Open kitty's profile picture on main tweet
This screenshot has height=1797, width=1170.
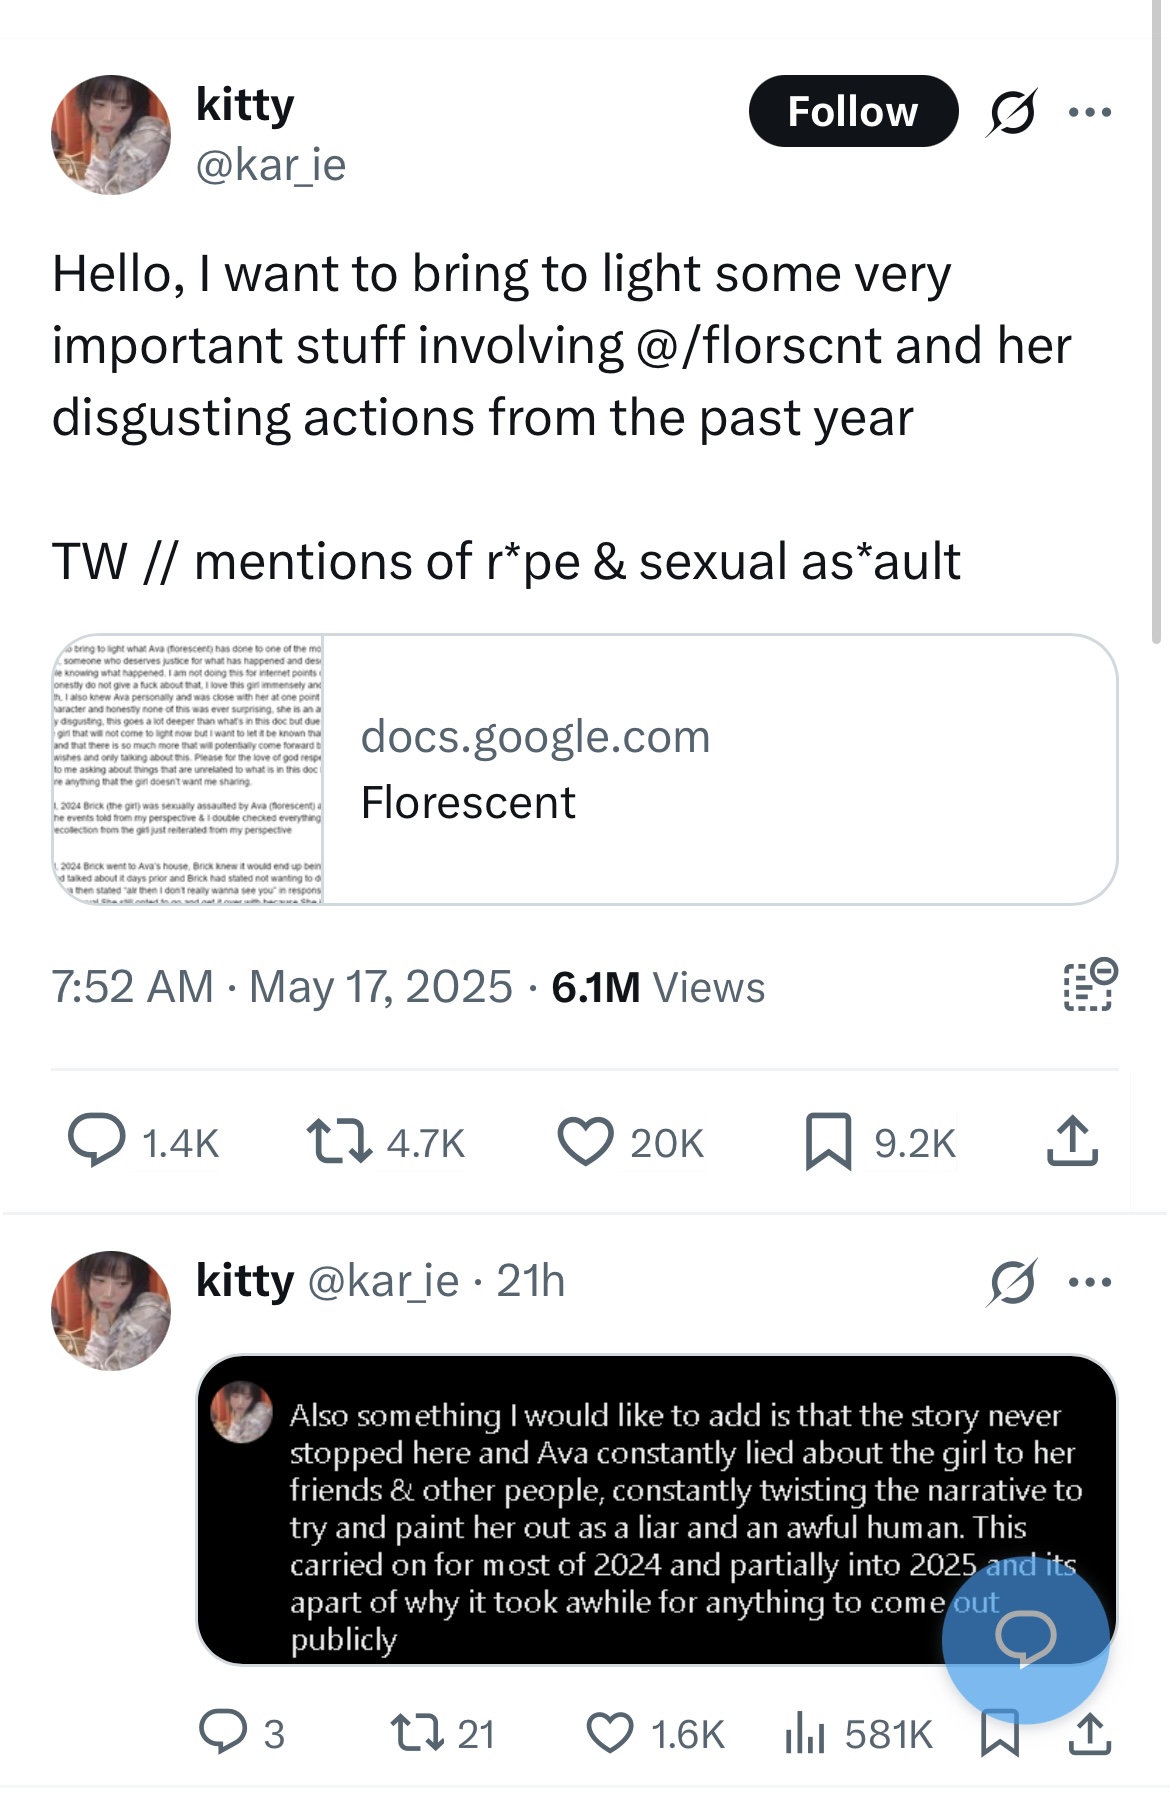pyautogui.click(x=111, y=134)
